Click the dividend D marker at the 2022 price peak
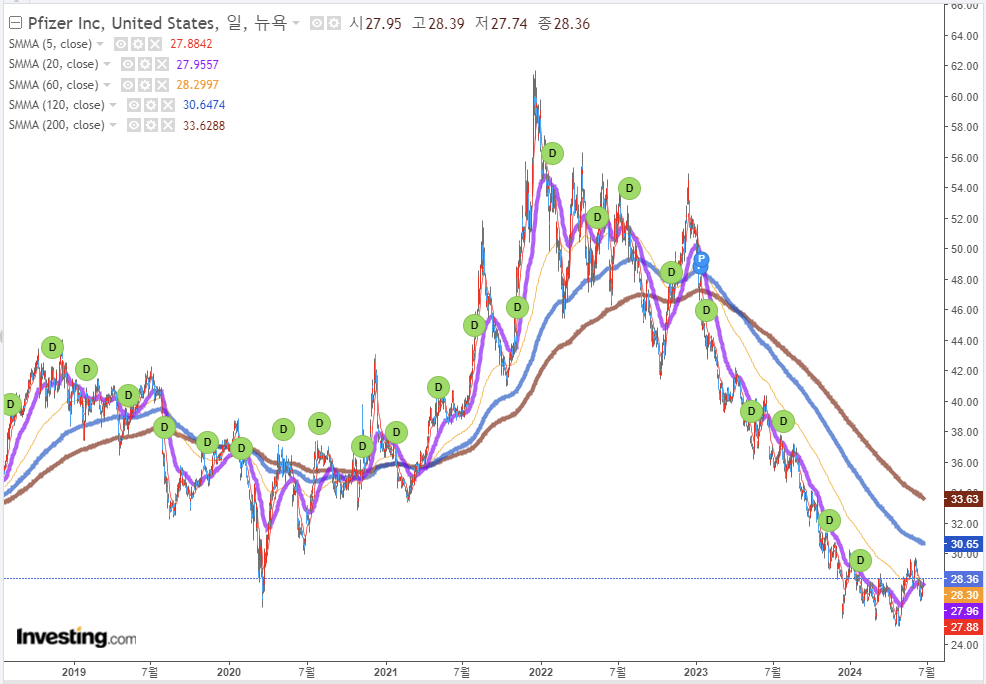 552,153
